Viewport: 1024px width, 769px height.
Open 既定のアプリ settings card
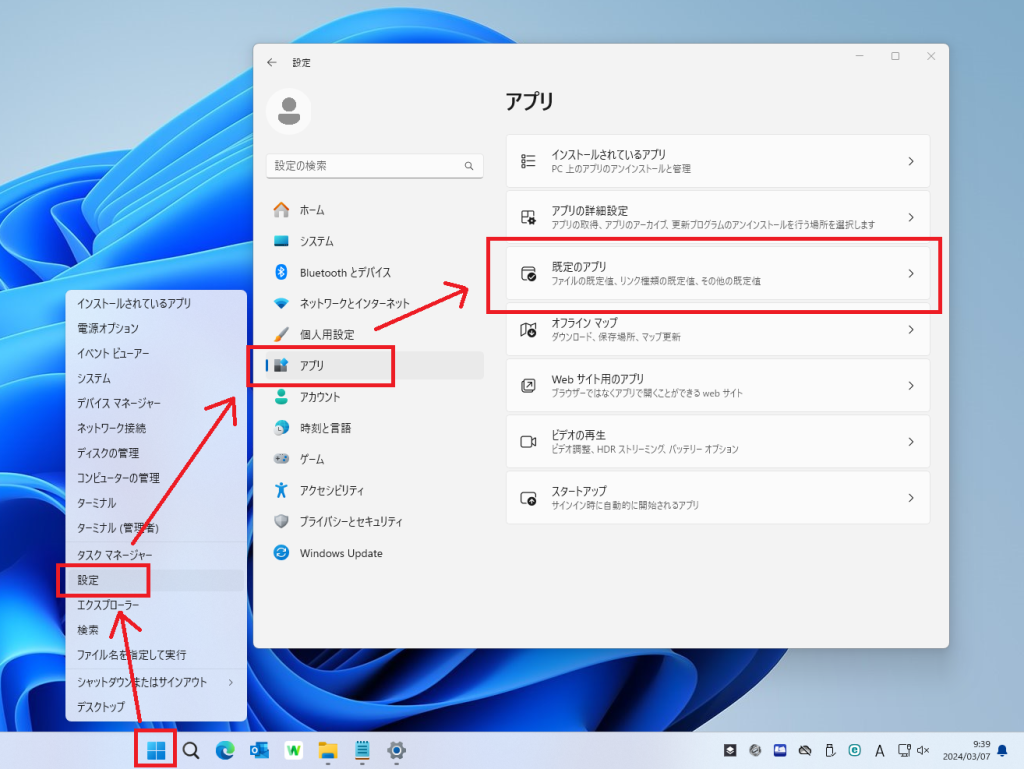click(718, 274)
